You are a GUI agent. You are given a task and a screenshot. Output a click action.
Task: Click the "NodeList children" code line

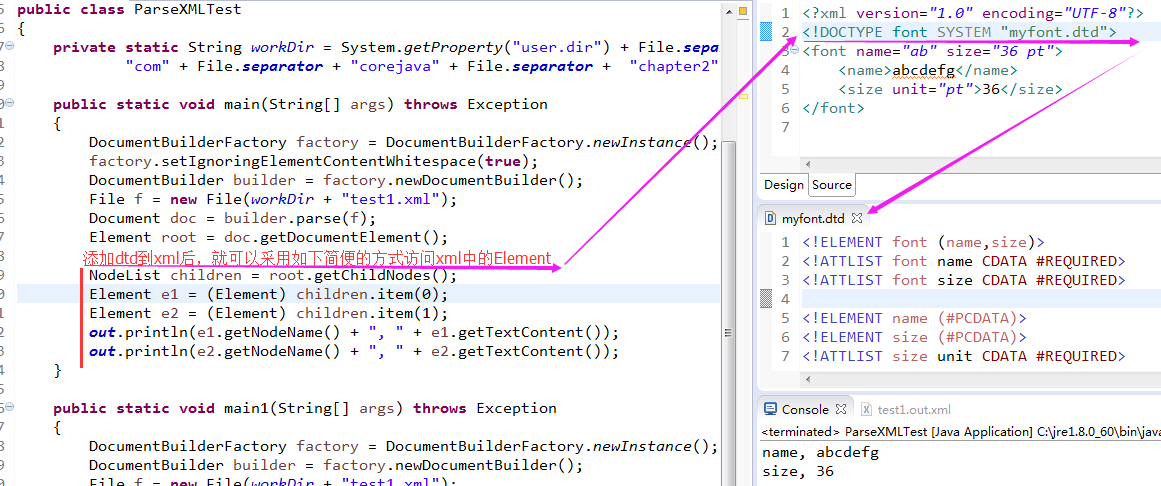[273, 276]
